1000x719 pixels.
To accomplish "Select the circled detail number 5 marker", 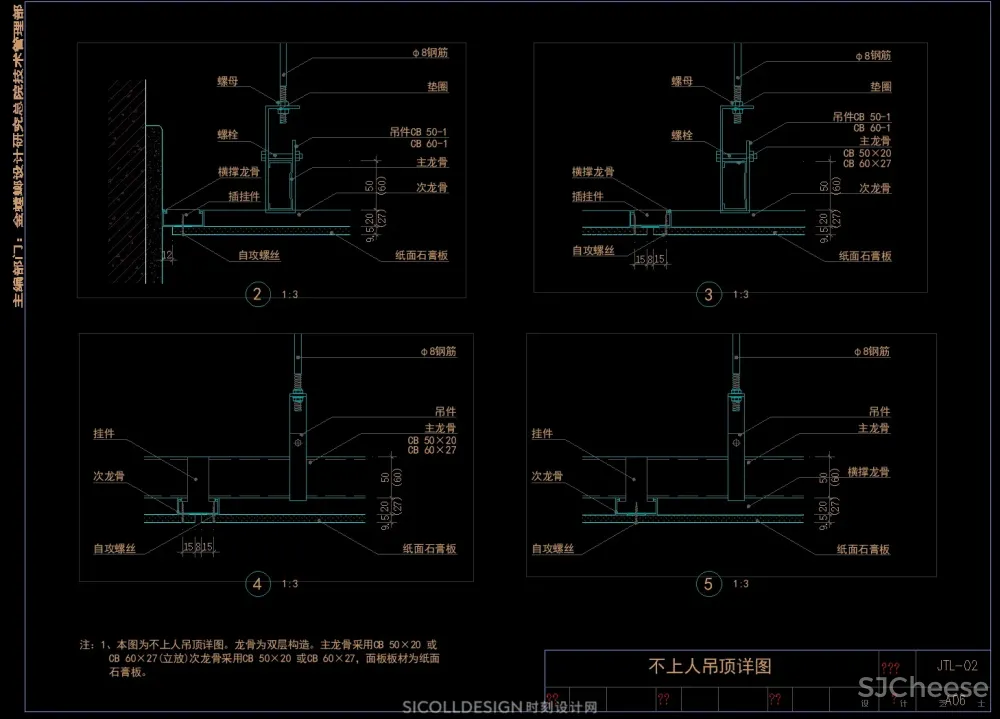I will [709, 584].
